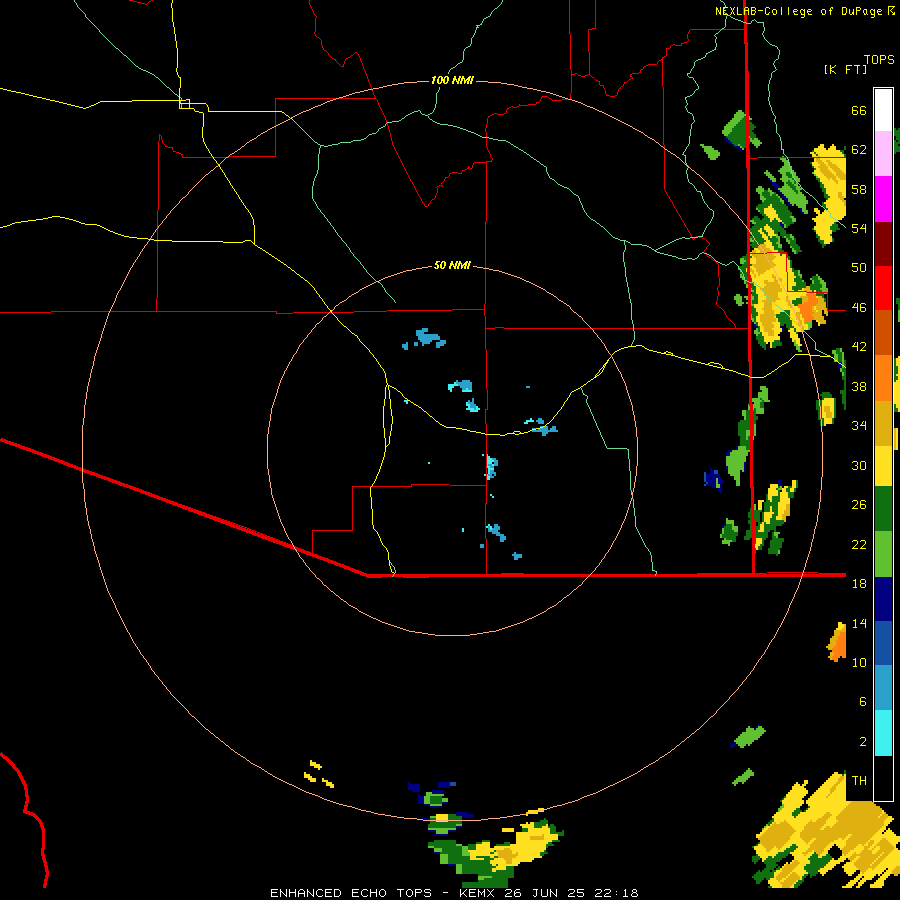This screenshot has width=900, height=900.
Task: Select the white legend swatch
Action: [883, 110]
